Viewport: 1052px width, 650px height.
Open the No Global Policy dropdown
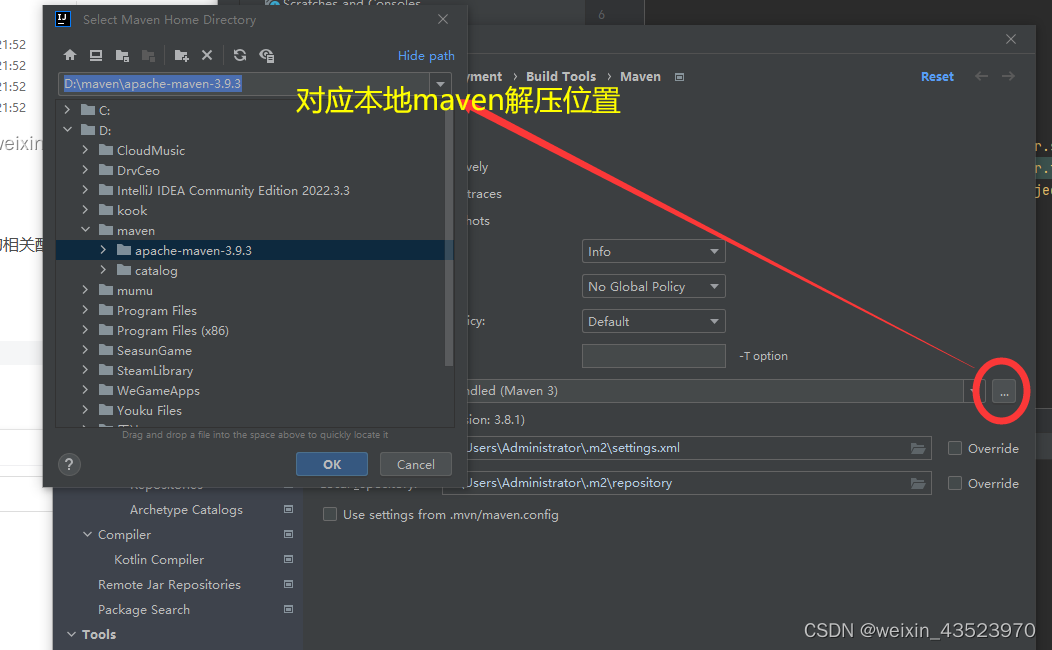653,286
